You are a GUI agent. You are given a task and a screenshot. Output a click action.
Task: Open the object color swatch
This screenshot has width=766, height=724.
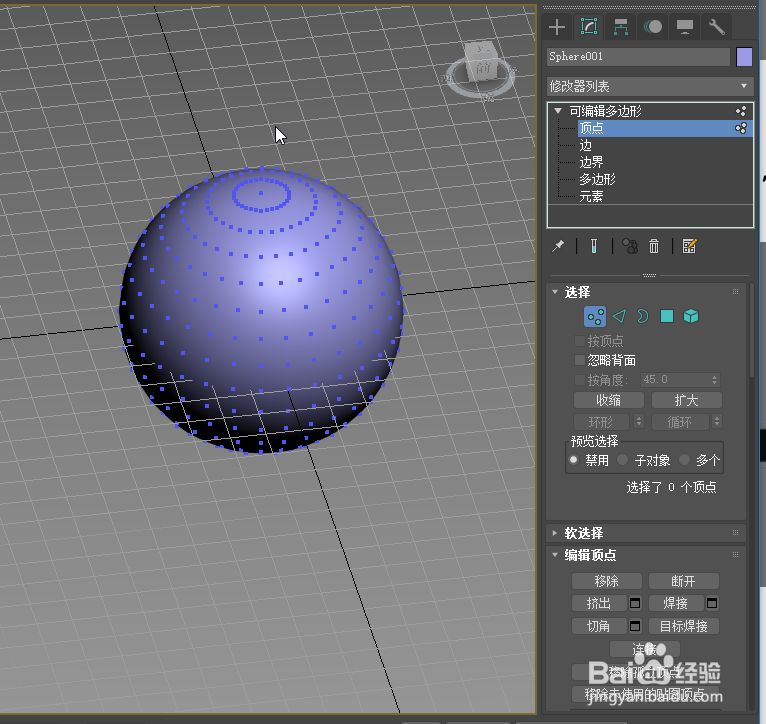(744, 57)
